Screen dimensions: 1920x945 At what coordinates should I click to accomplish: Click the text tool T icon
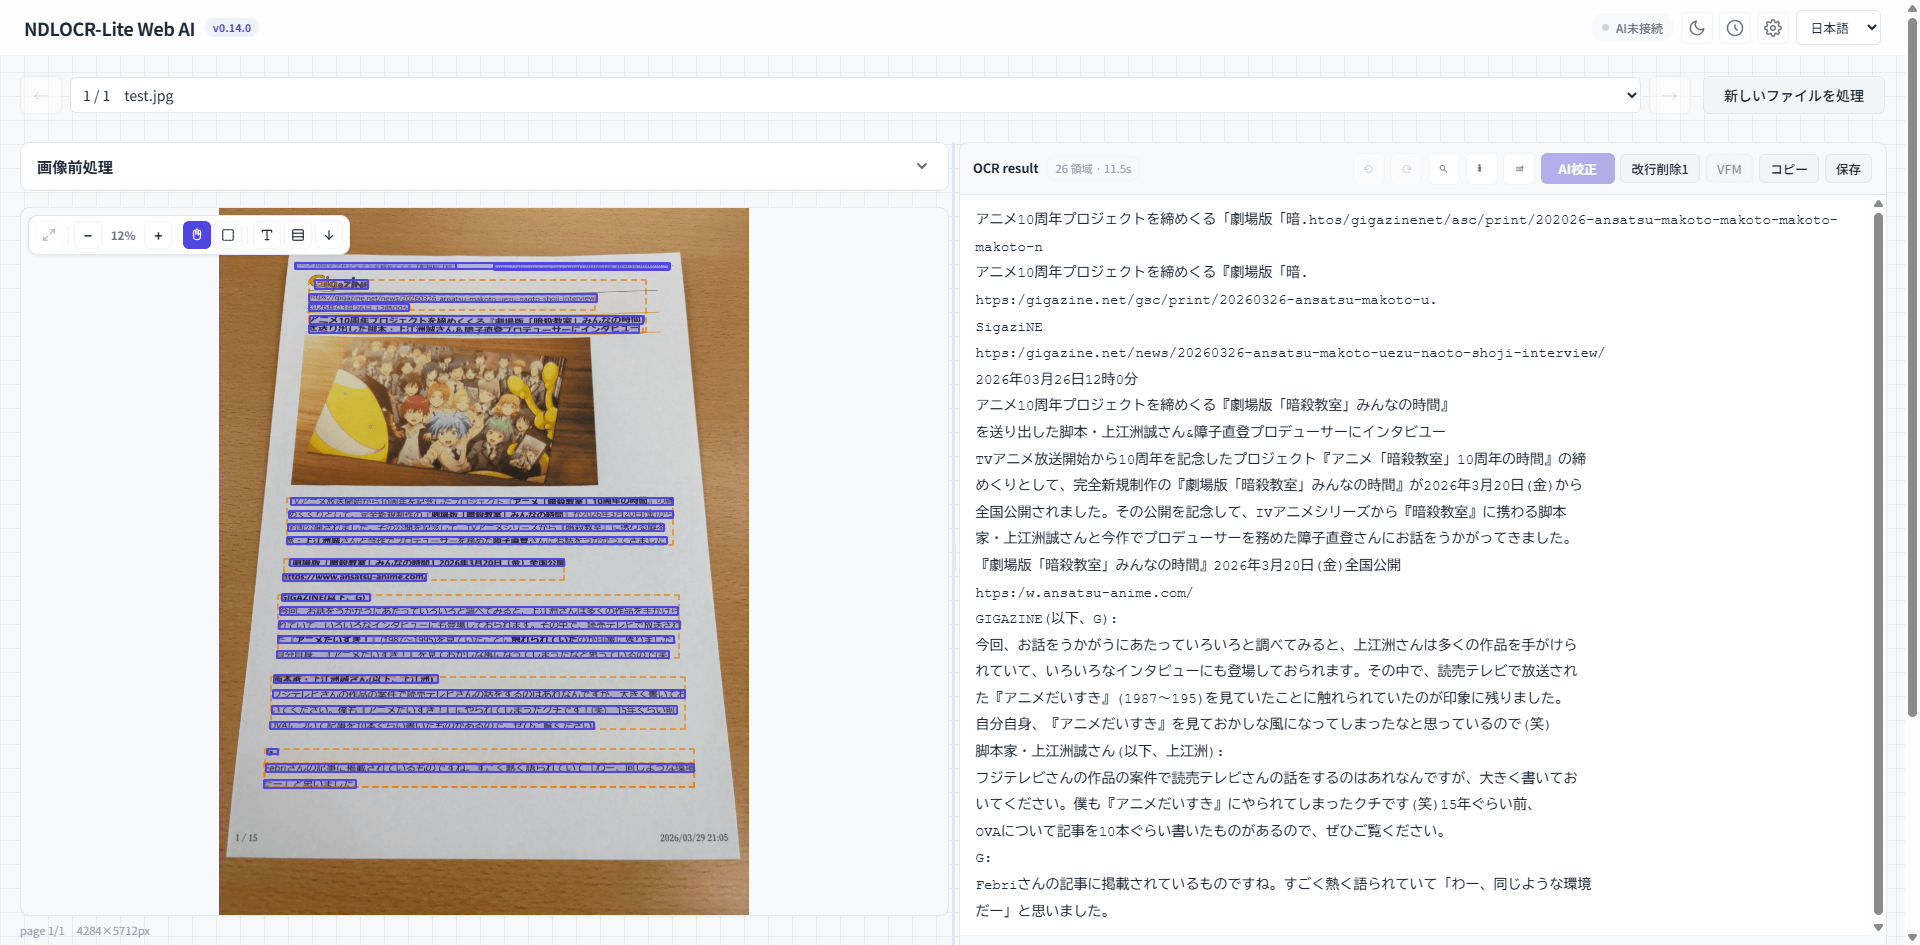click(x=267, y=235)
